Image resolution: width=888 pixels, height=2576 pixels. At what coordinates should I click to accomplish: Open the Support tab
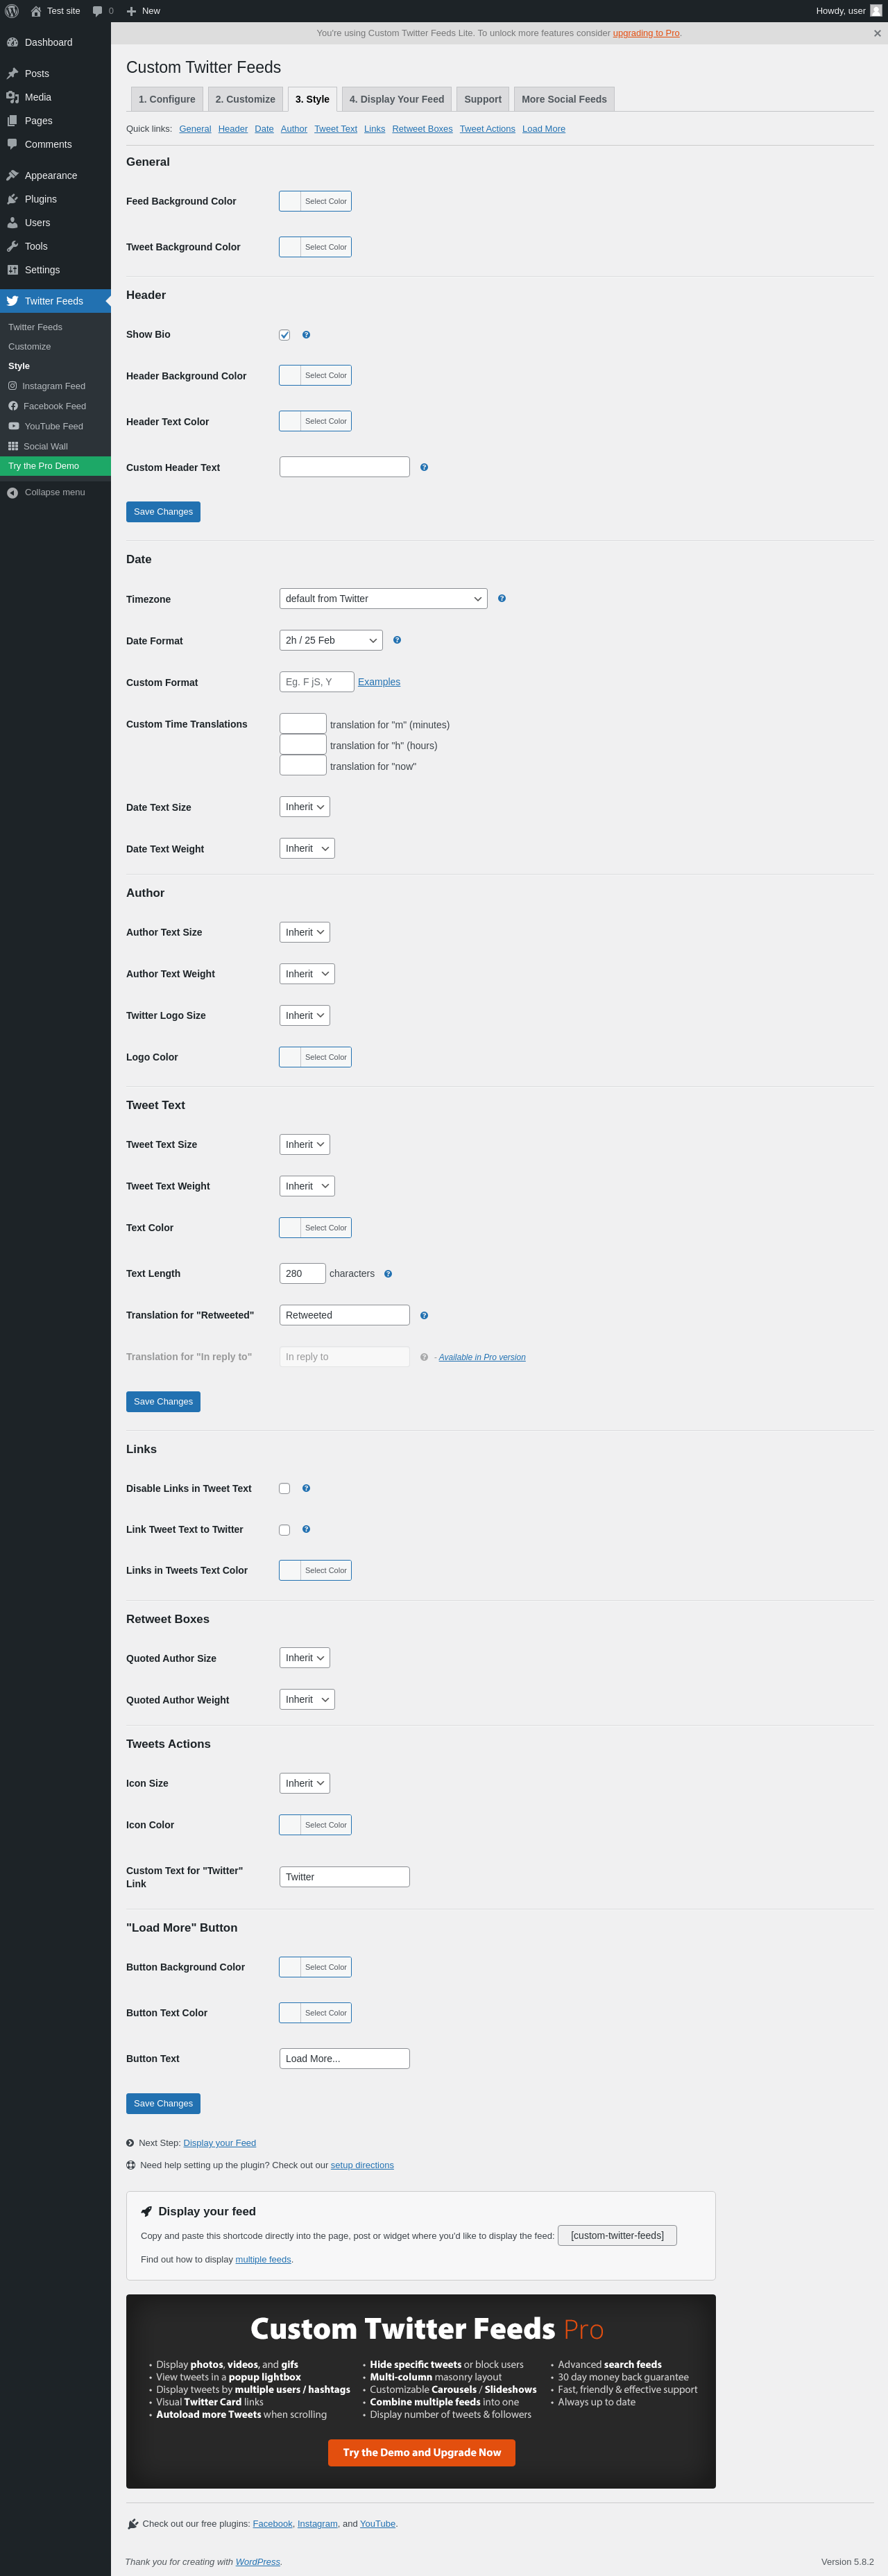click(483, 99)
